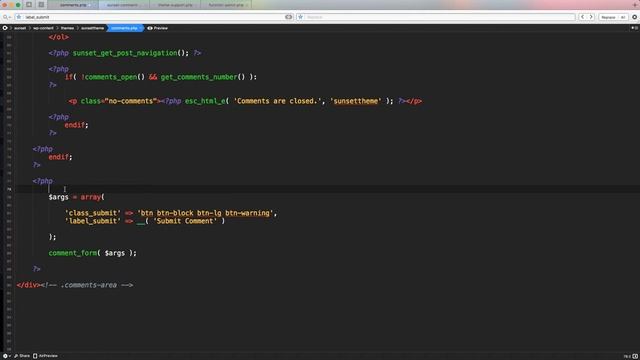Toggle the split view icon on the path bar
The width and height of the screenshot is (640, 360).
pyautogui.click(x=634, y=28)
